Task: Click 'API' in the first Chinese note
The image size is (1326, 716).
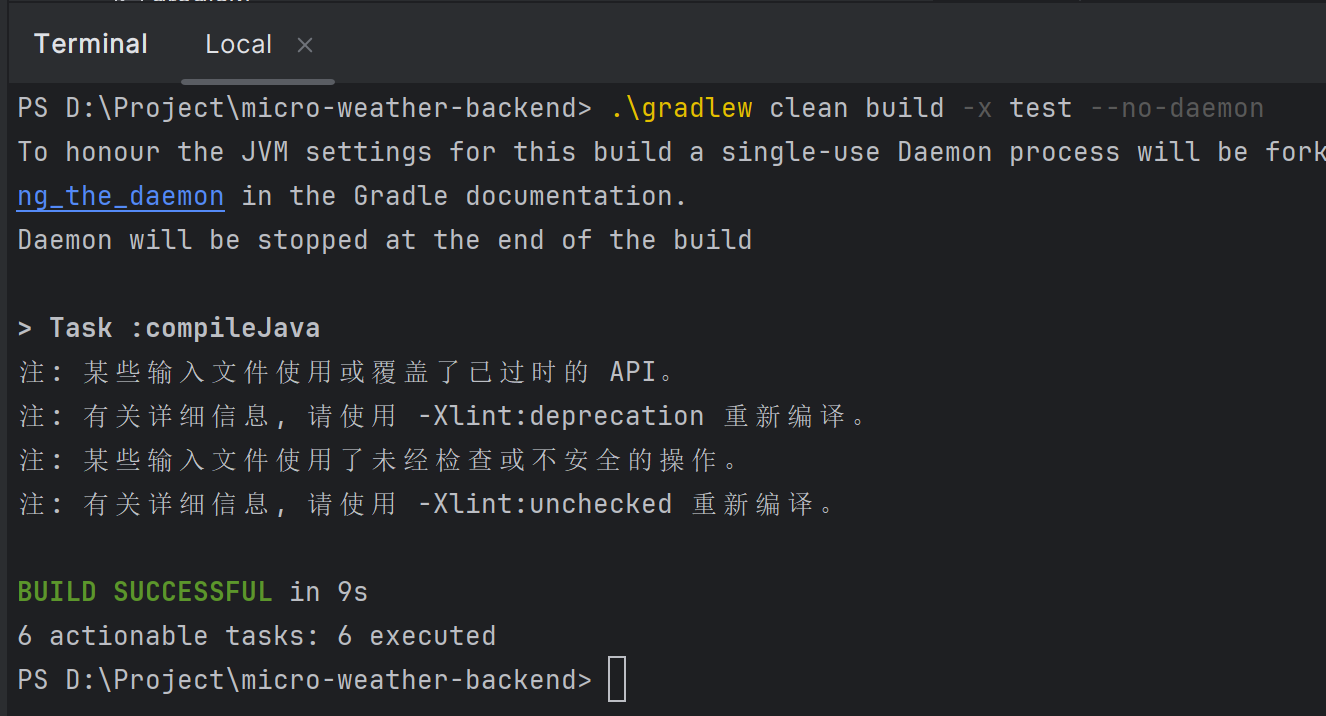Action: [633, 372]
